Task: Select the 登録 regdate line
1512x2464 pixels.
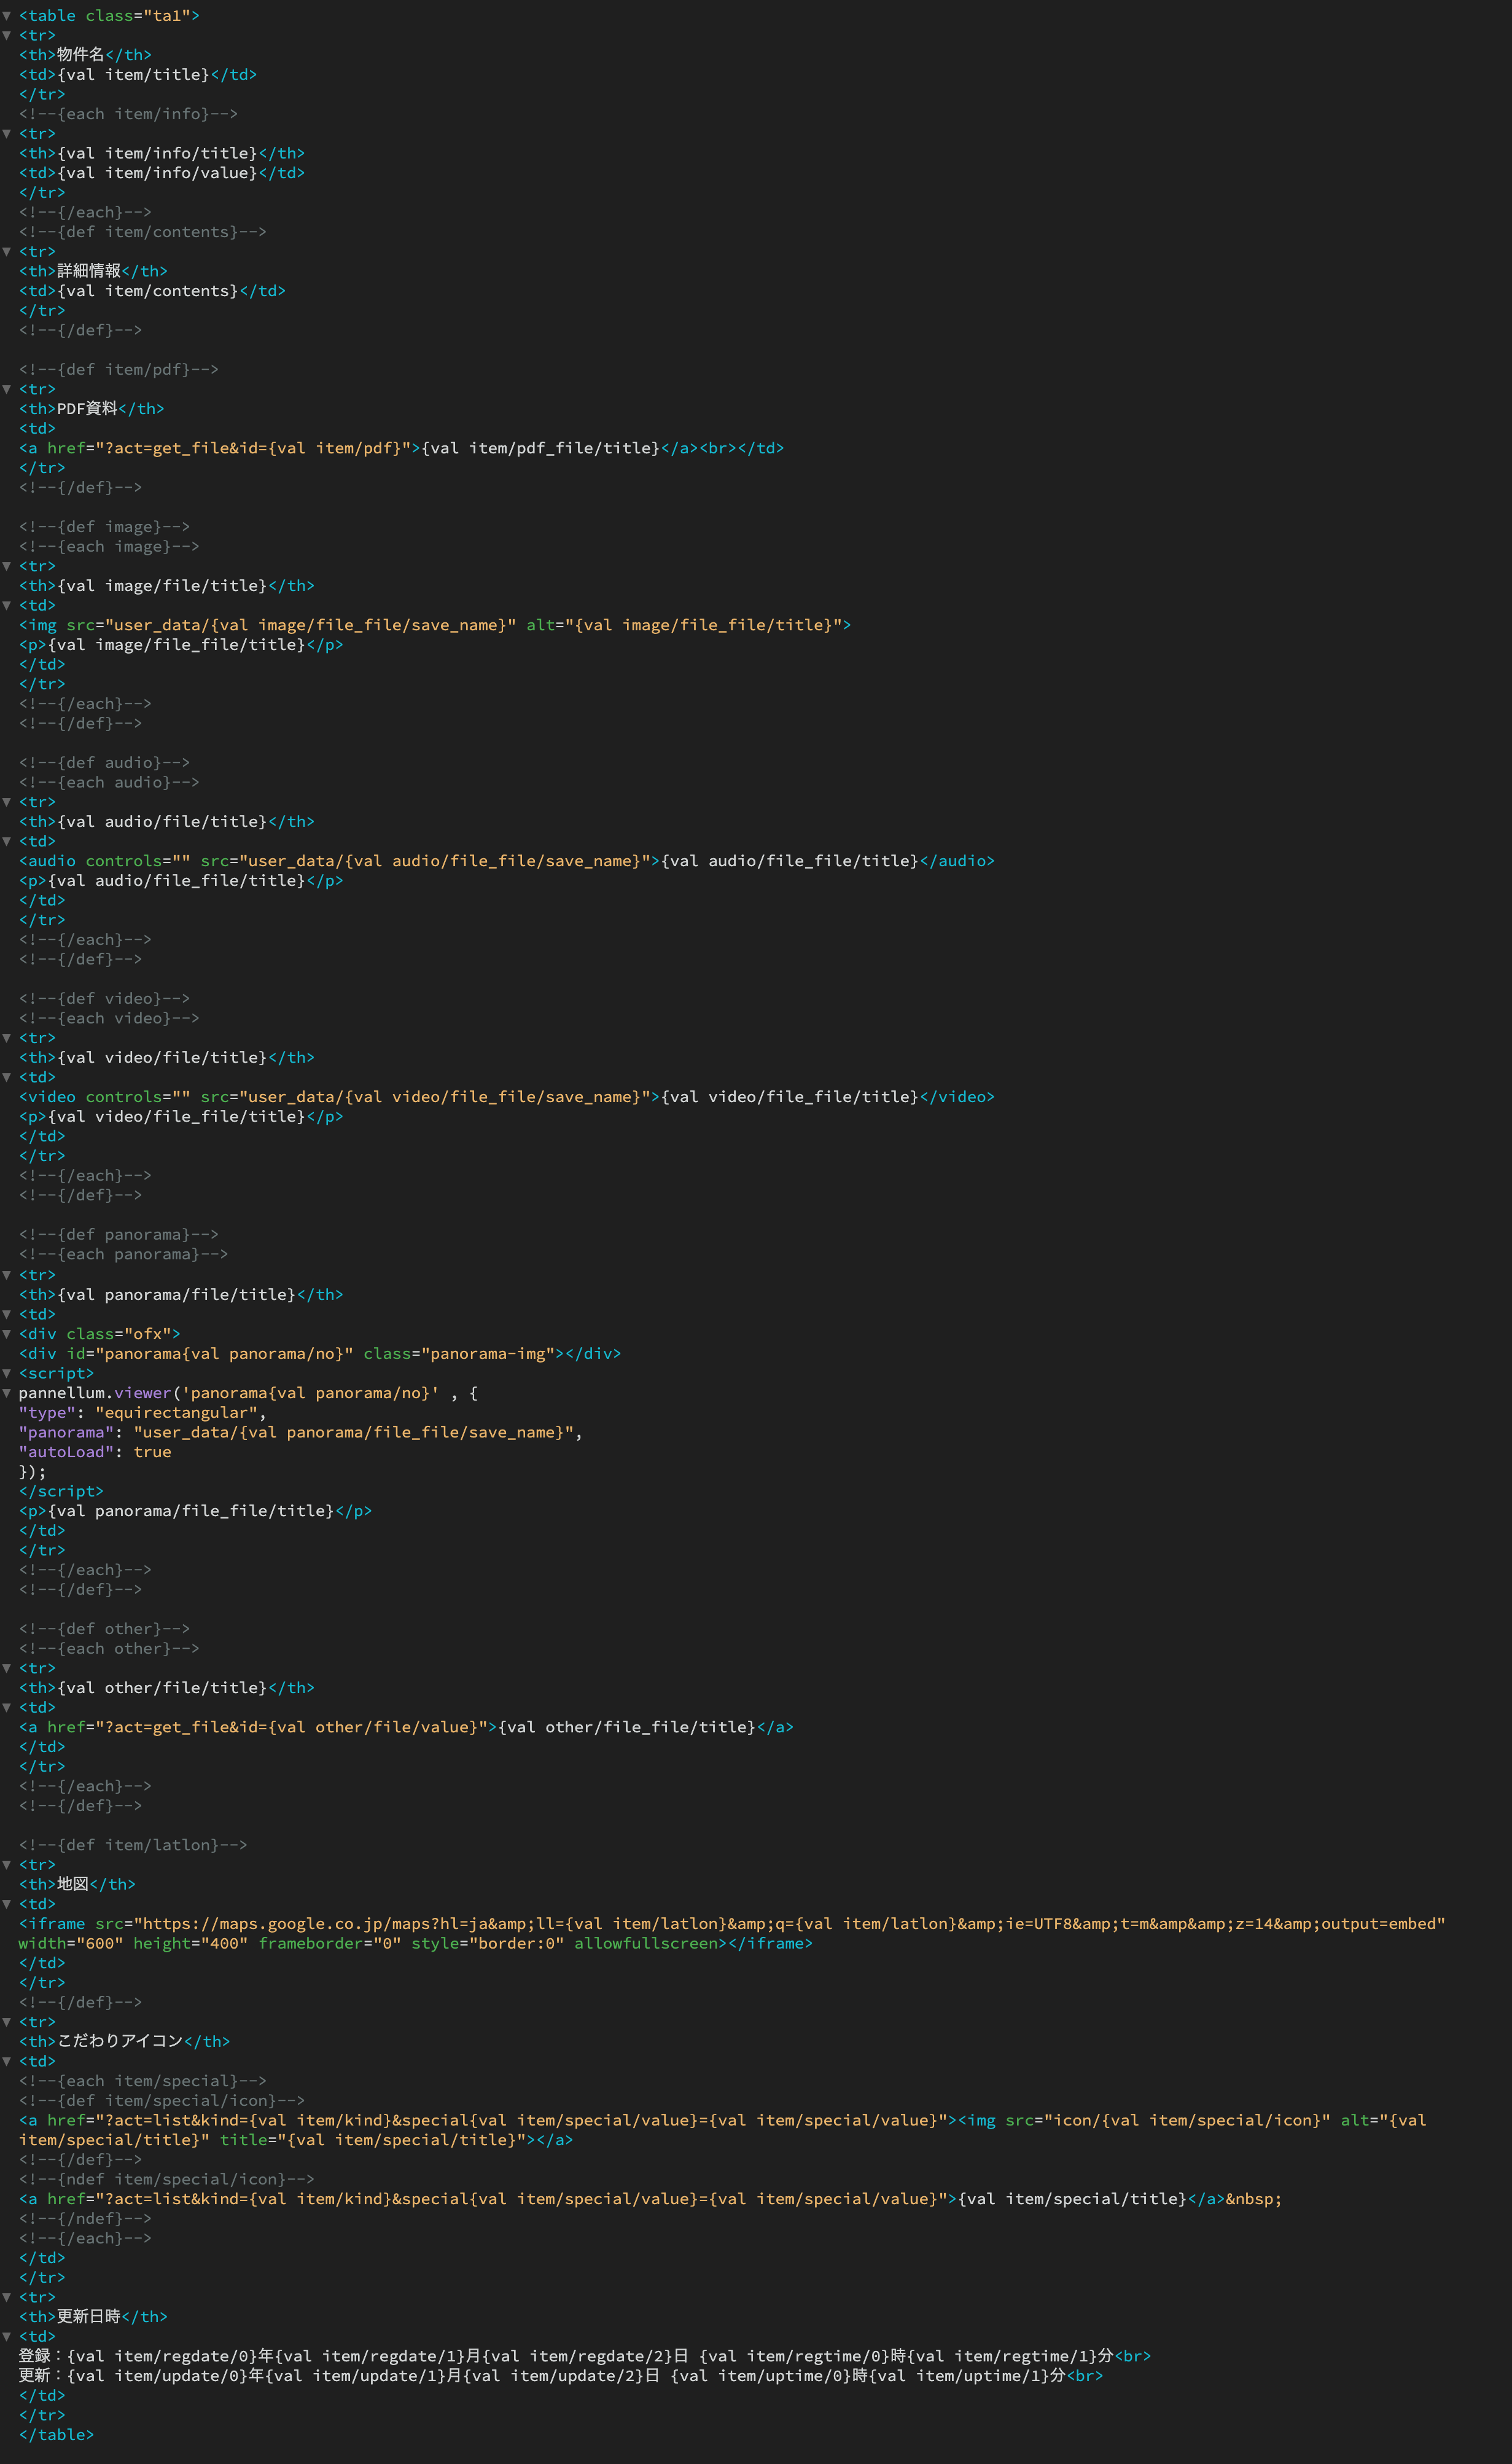Action: pos(585,2356)
